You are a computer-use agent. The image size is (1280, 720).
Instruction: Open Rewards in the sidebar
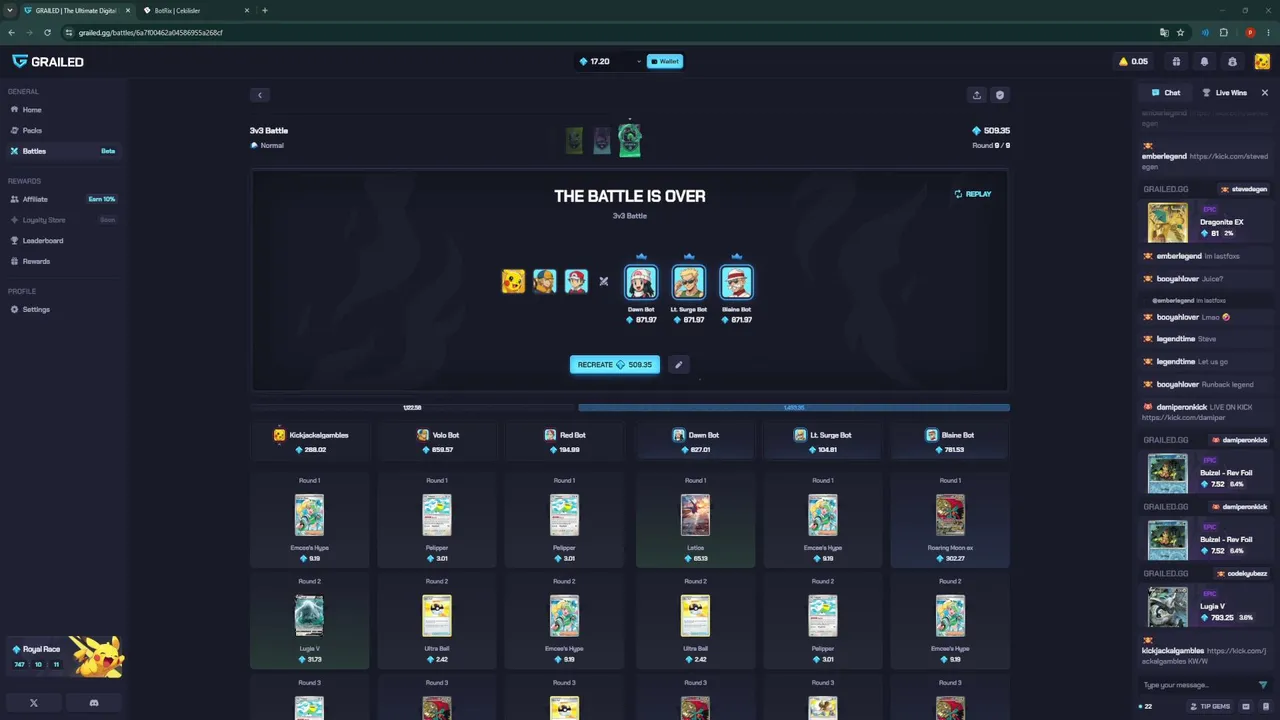(62, 261)
